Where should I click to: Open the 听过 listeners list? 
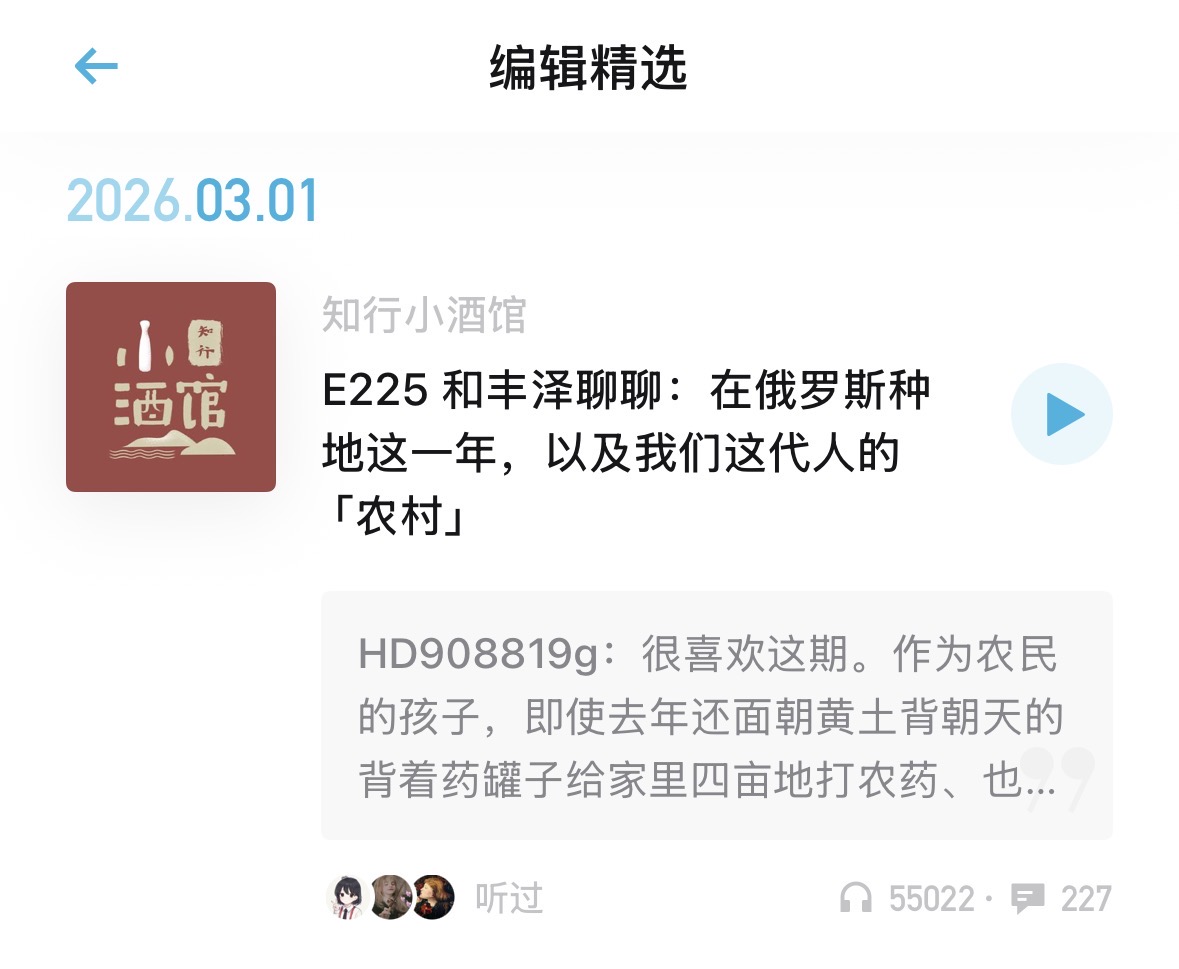pos(509,898)
